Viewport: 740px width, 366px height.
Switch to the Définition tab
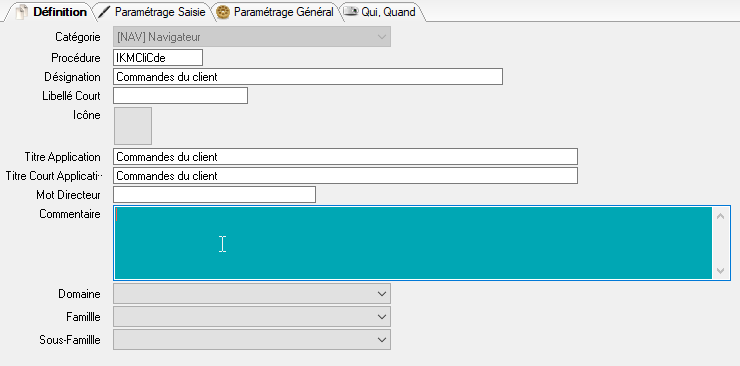click(x=51, y=12)
